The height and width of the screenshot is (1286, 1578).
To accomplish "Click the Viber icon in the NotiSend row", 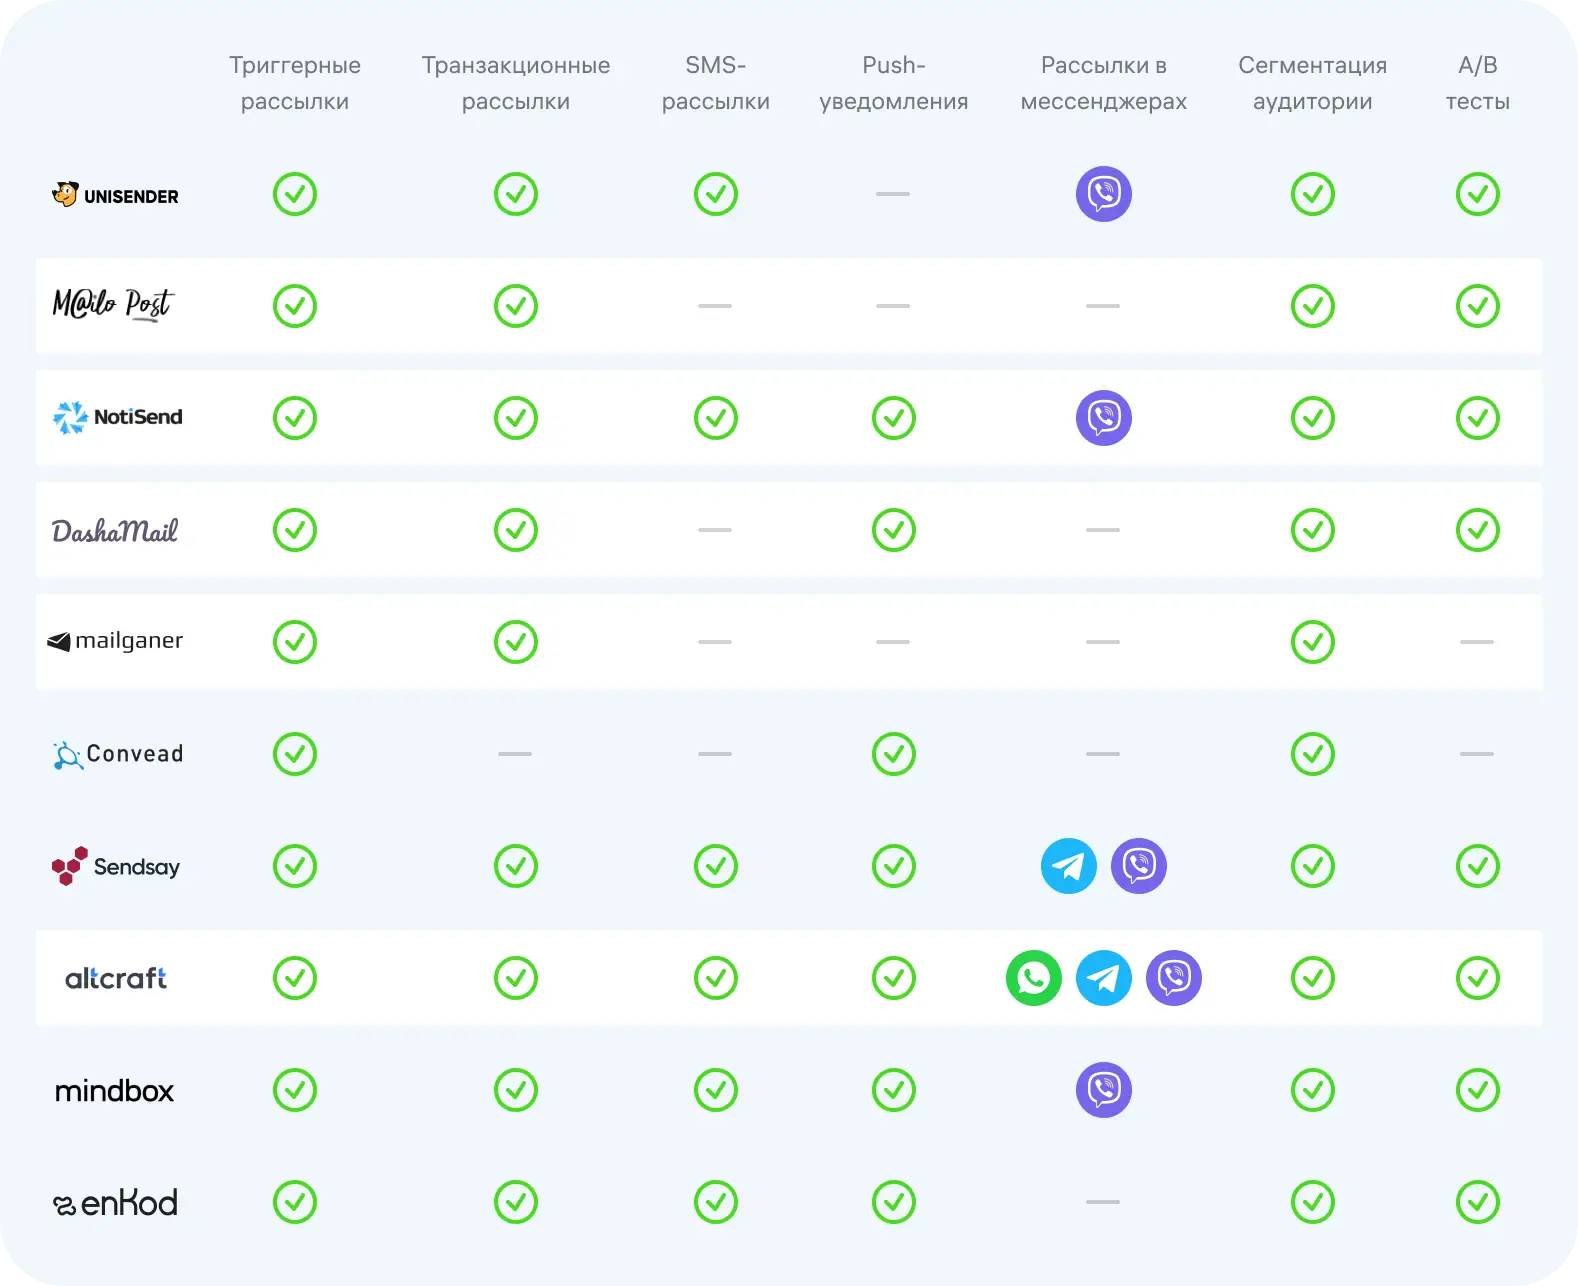I will click(x=1103, y=418).
